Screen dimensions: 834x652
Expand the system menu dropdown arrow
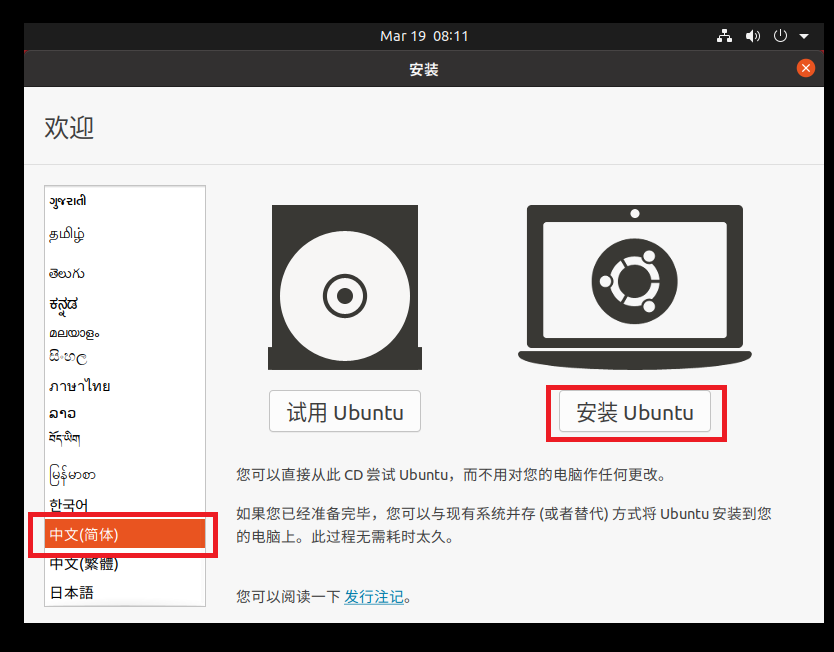pos(804,36)
